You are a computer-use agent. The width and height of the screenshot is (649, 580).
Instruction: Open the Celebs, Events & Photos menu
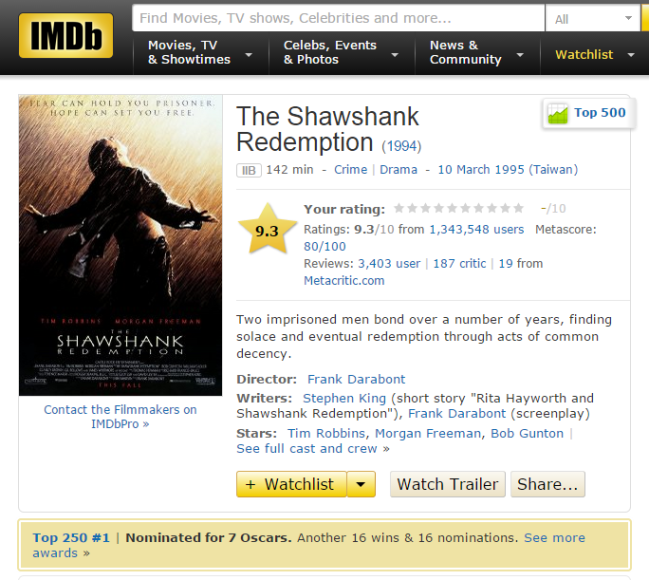pyautogui.click(x=341, y=53)
